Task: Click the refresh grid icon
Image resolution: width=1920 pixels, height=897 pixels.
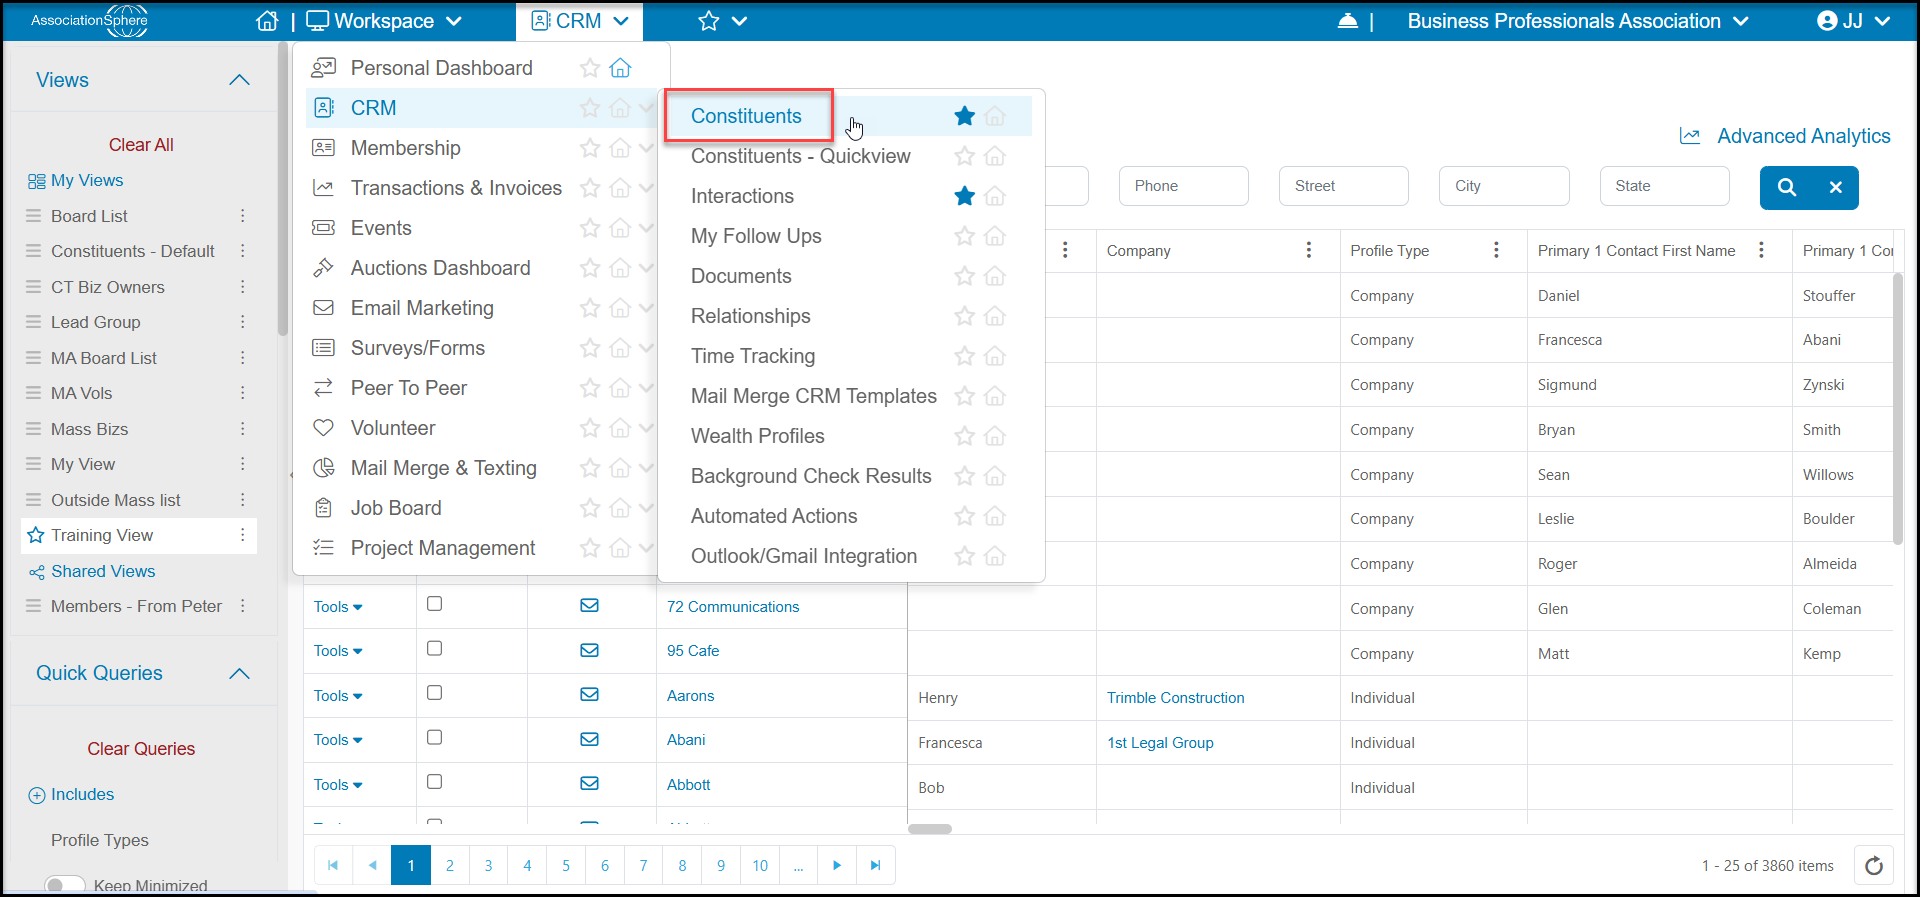Action: 1874,865
